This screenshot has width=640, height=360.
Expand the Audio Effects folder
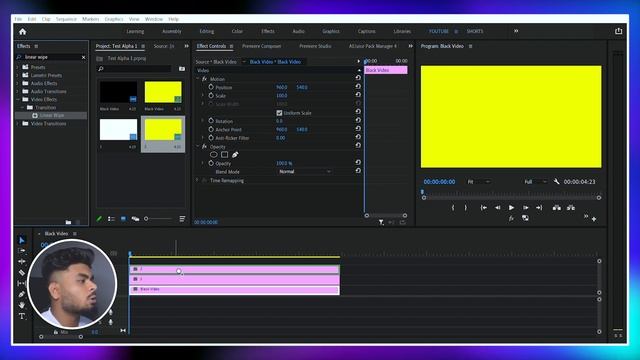click(18, 83)
